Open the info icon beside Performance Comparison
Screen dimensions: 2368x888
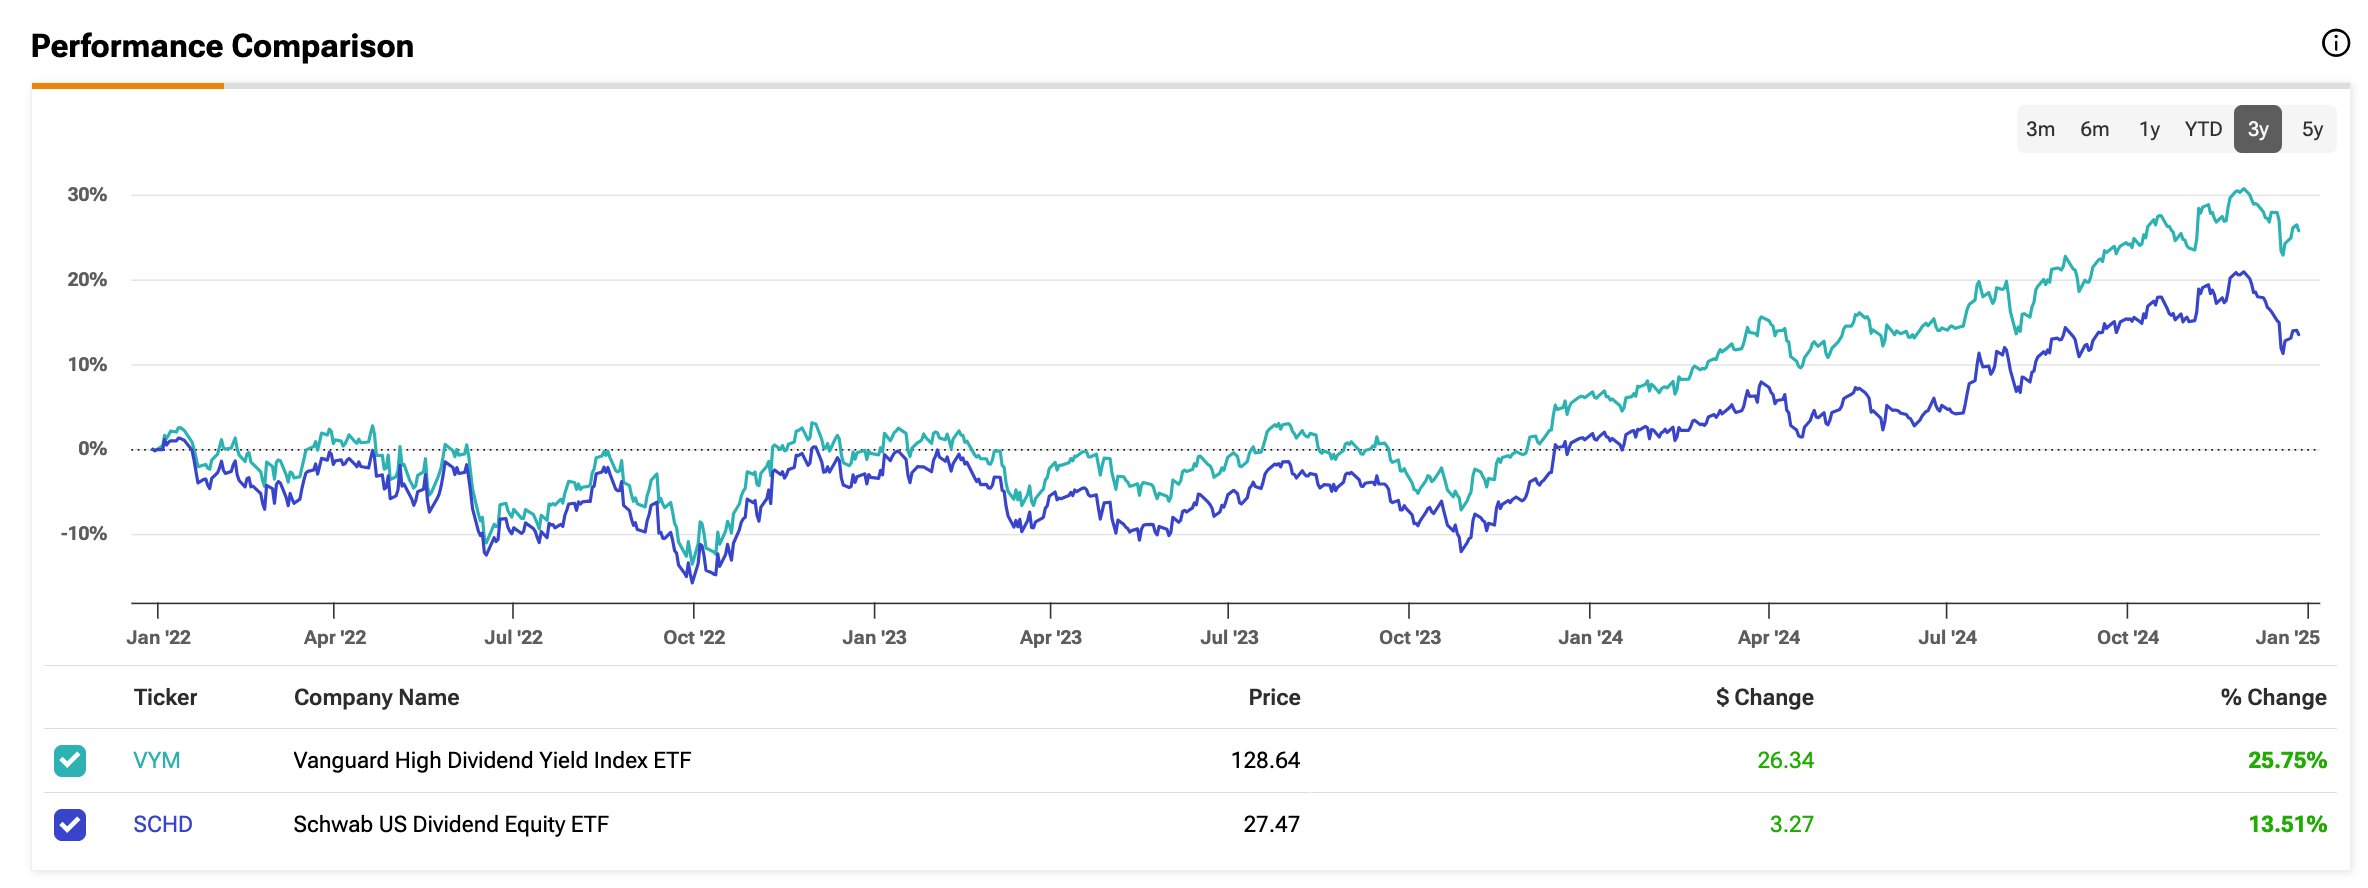pos(2335,43)
